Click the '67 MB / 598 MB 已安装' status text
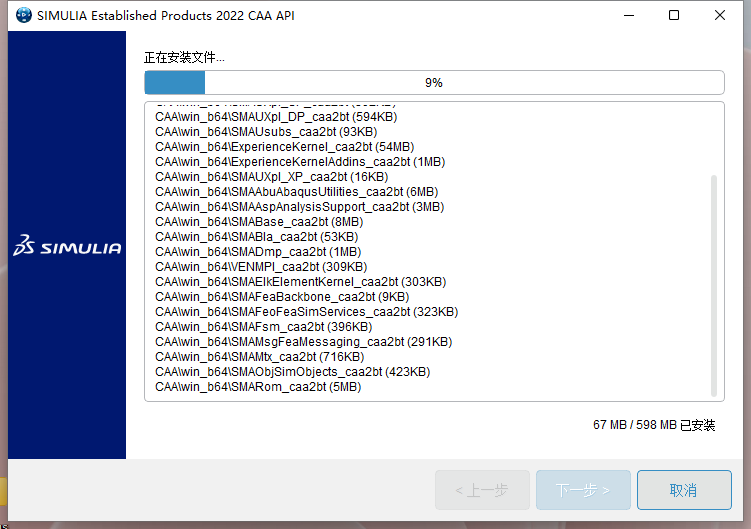The image size is (751, 529). coord(654,425)
